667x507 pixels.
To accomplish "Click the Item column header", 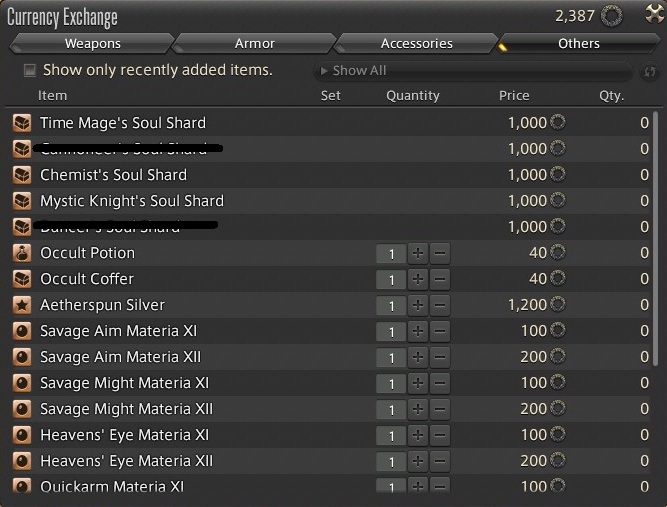I will click(52, 95).
